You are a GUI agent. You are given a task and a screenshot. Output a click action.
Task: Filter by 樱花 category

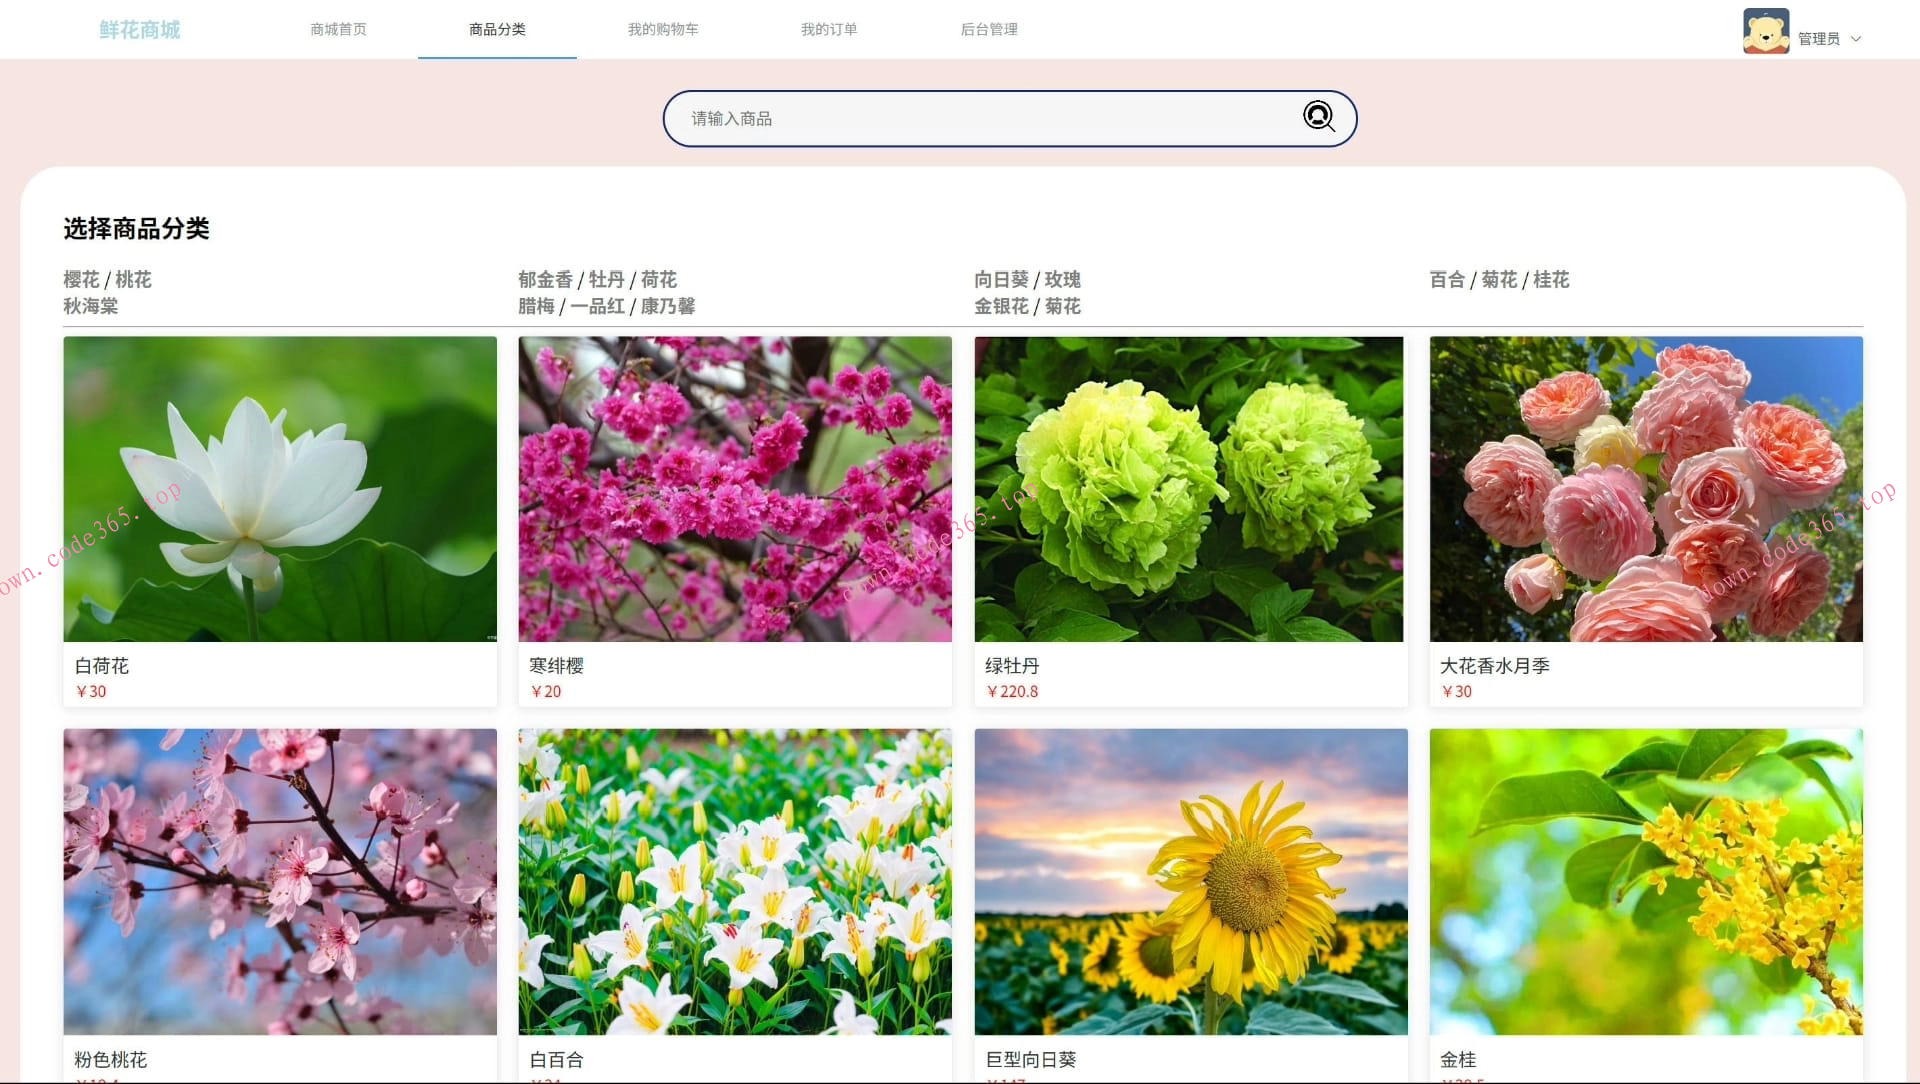[x=81, y=280]
